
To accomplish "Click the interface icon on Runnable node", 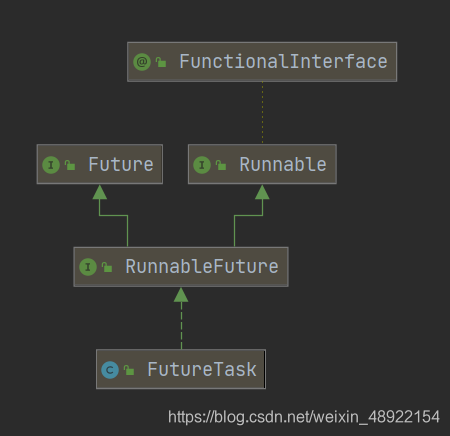I will tap(202, 165).
